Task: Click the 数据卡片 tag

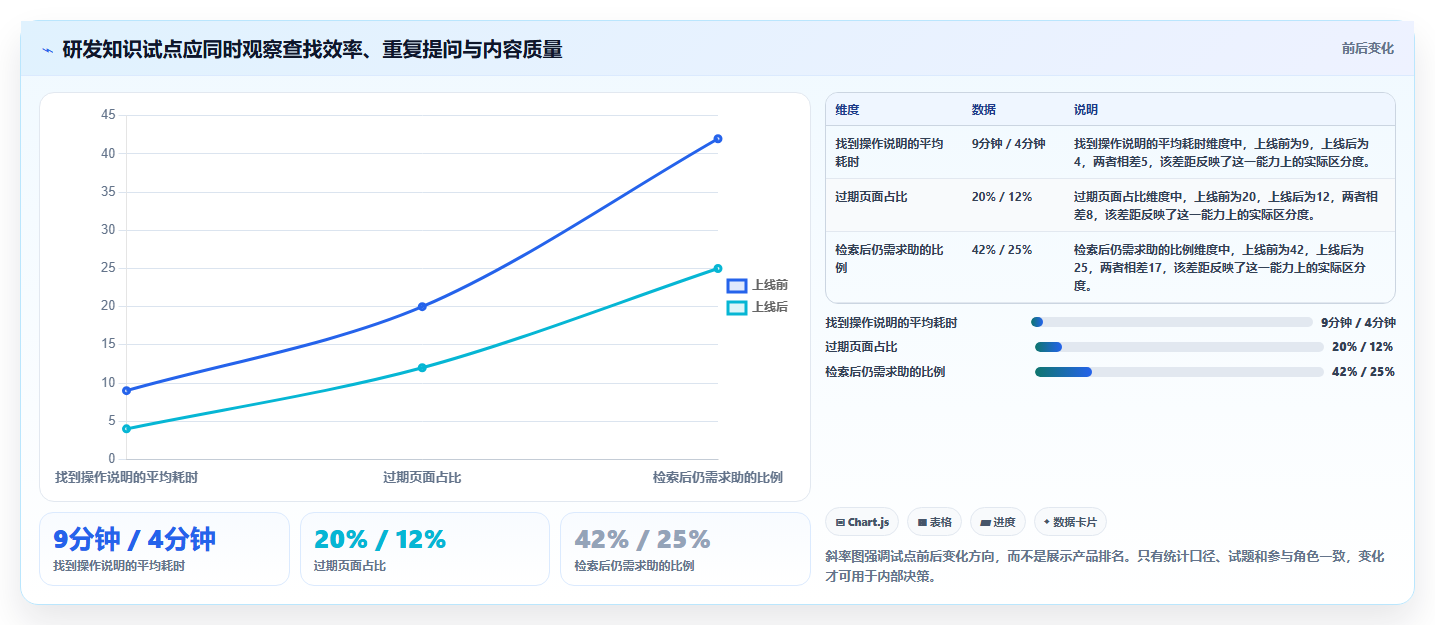Action: (x=1070, y=522)
